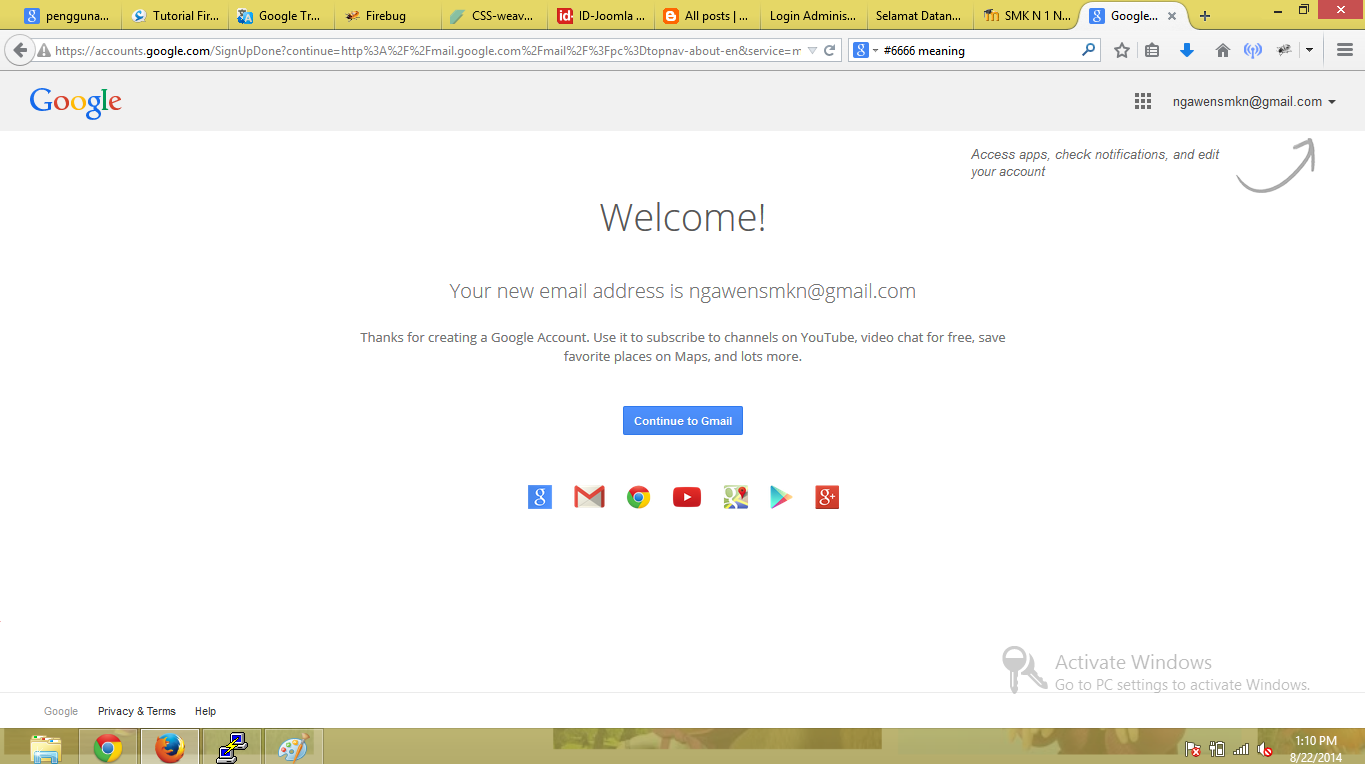This screenshot has height=764, width=1365.
Task: Open the Google Maps product icon
Action: coord(736,497)
